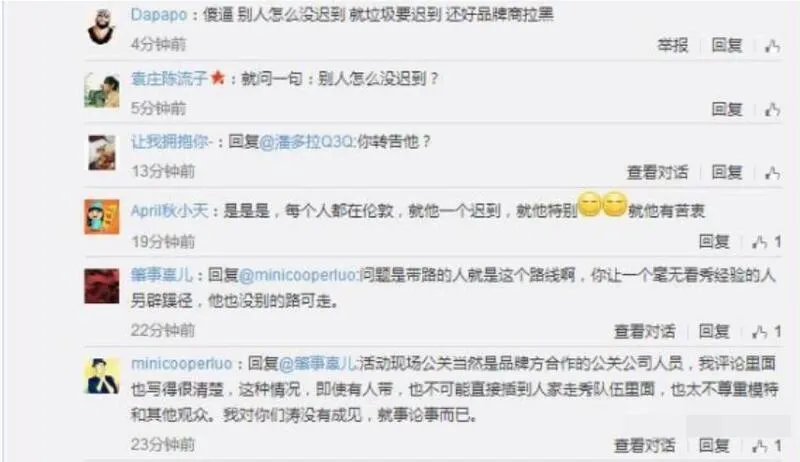Open Dapapo's avatar profile picture

(x=101, y=27)
